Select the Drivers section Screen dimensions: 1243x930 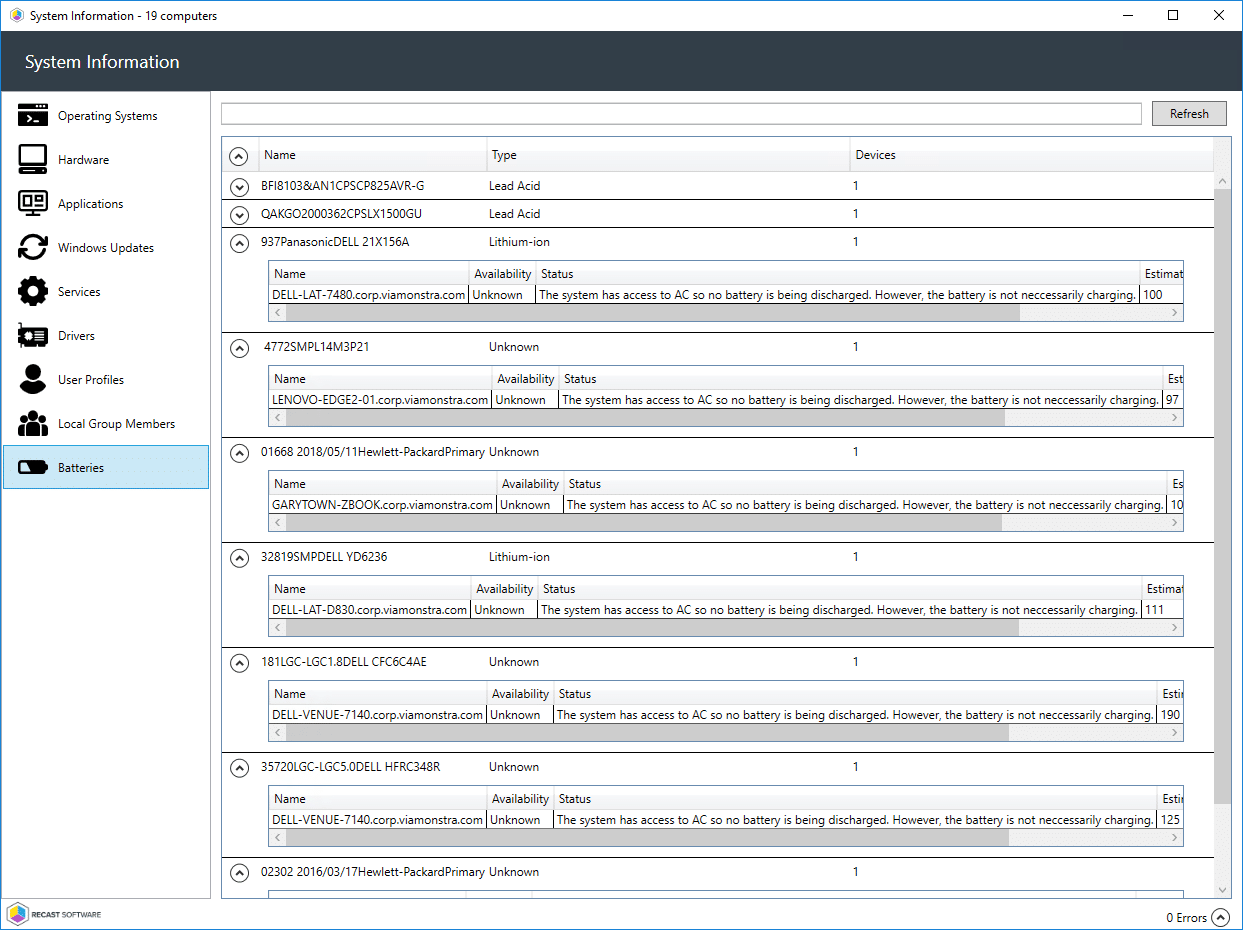coord(106,336)
